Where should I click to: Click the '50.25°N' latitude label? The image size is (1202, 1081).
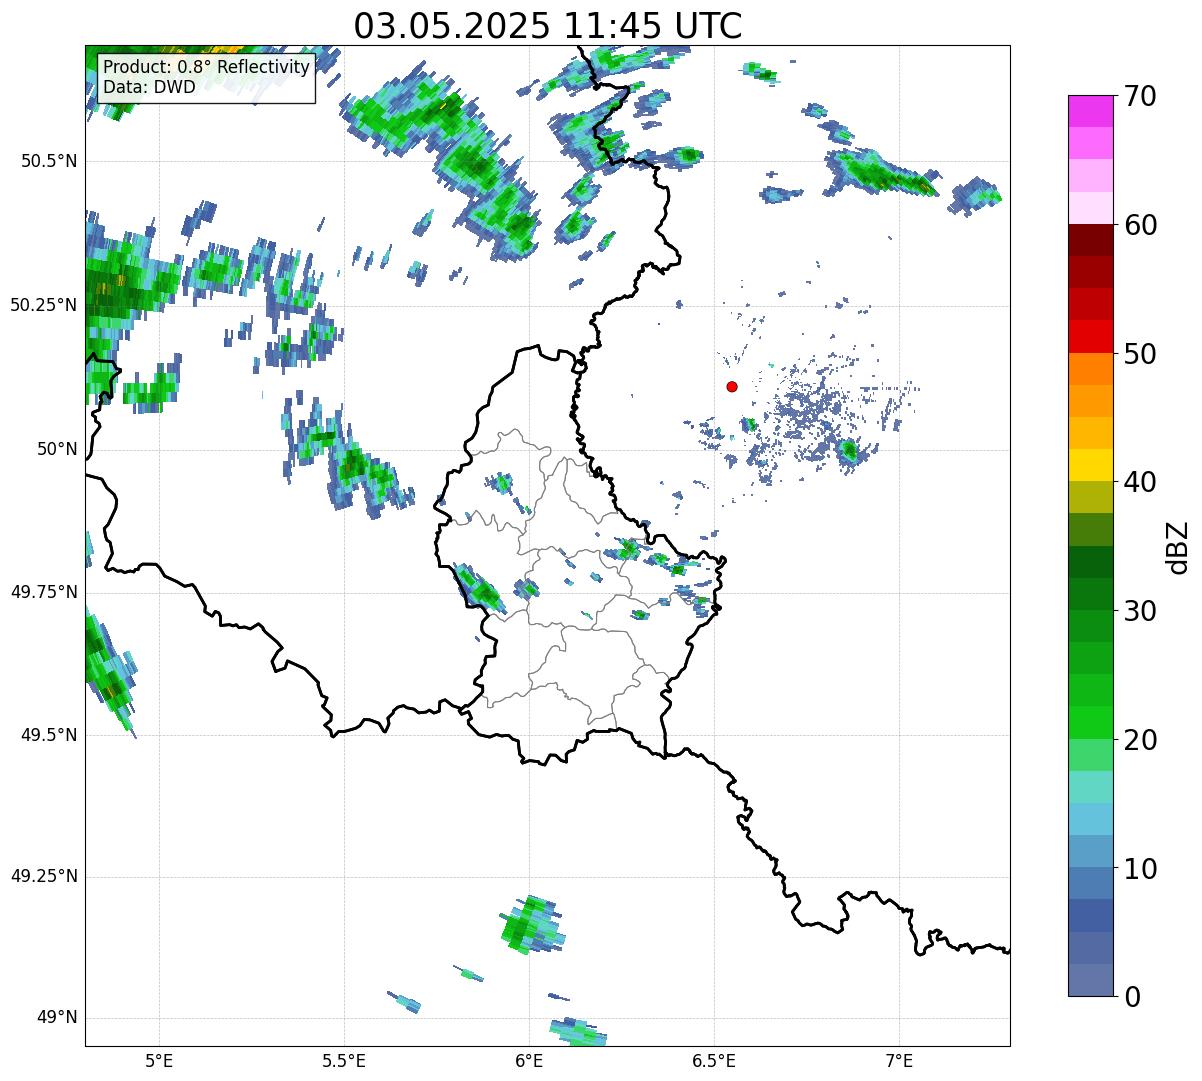click(44, 305)
